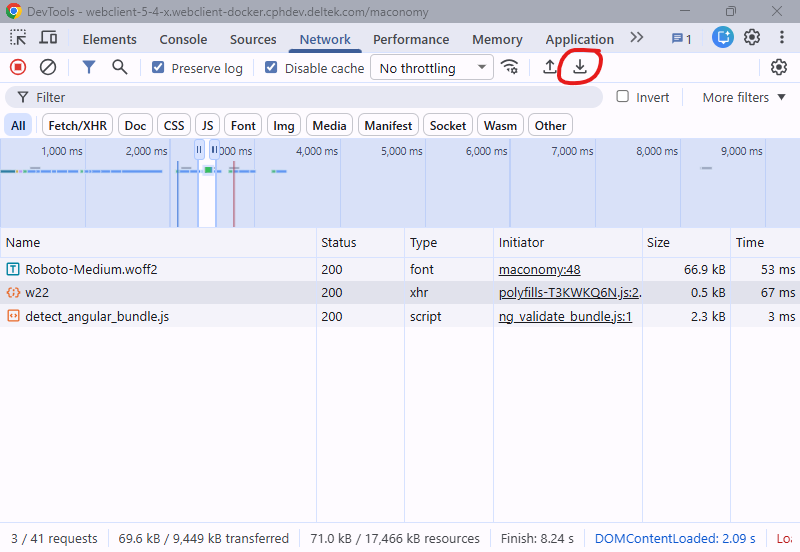
Task: Select the Network tab
Action: (x=325, y=39)
